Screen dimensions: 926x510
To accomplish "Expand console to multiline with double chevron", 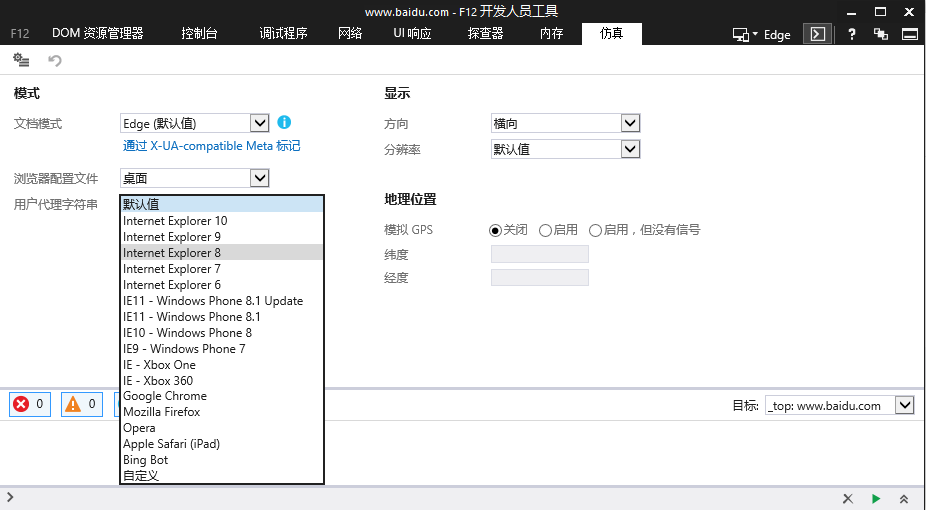I will [904, 499].
